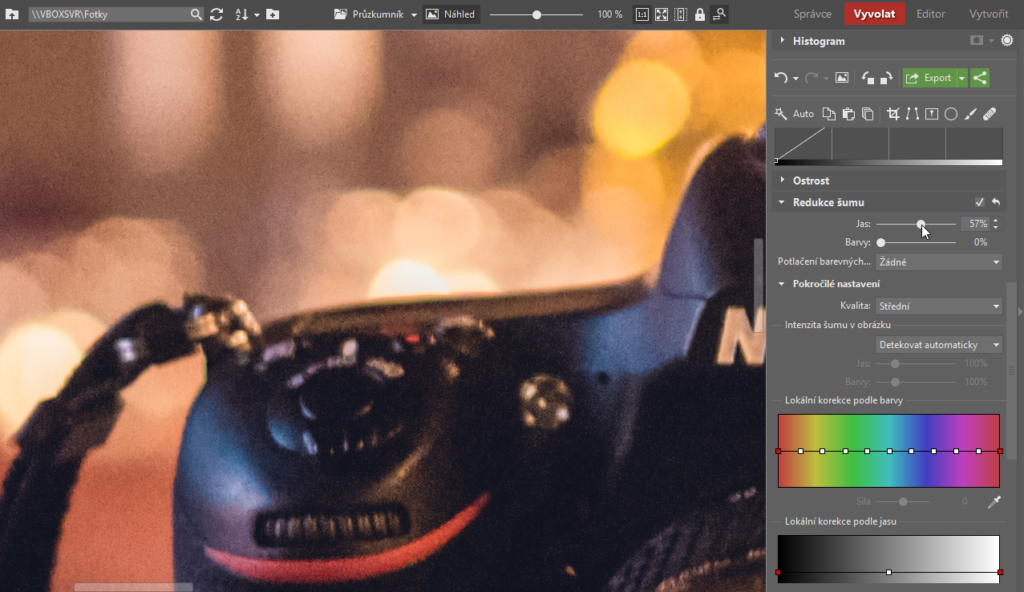1024x592 pixels.
Task: Open the A-Z sort options
Action: pos(242,14)
